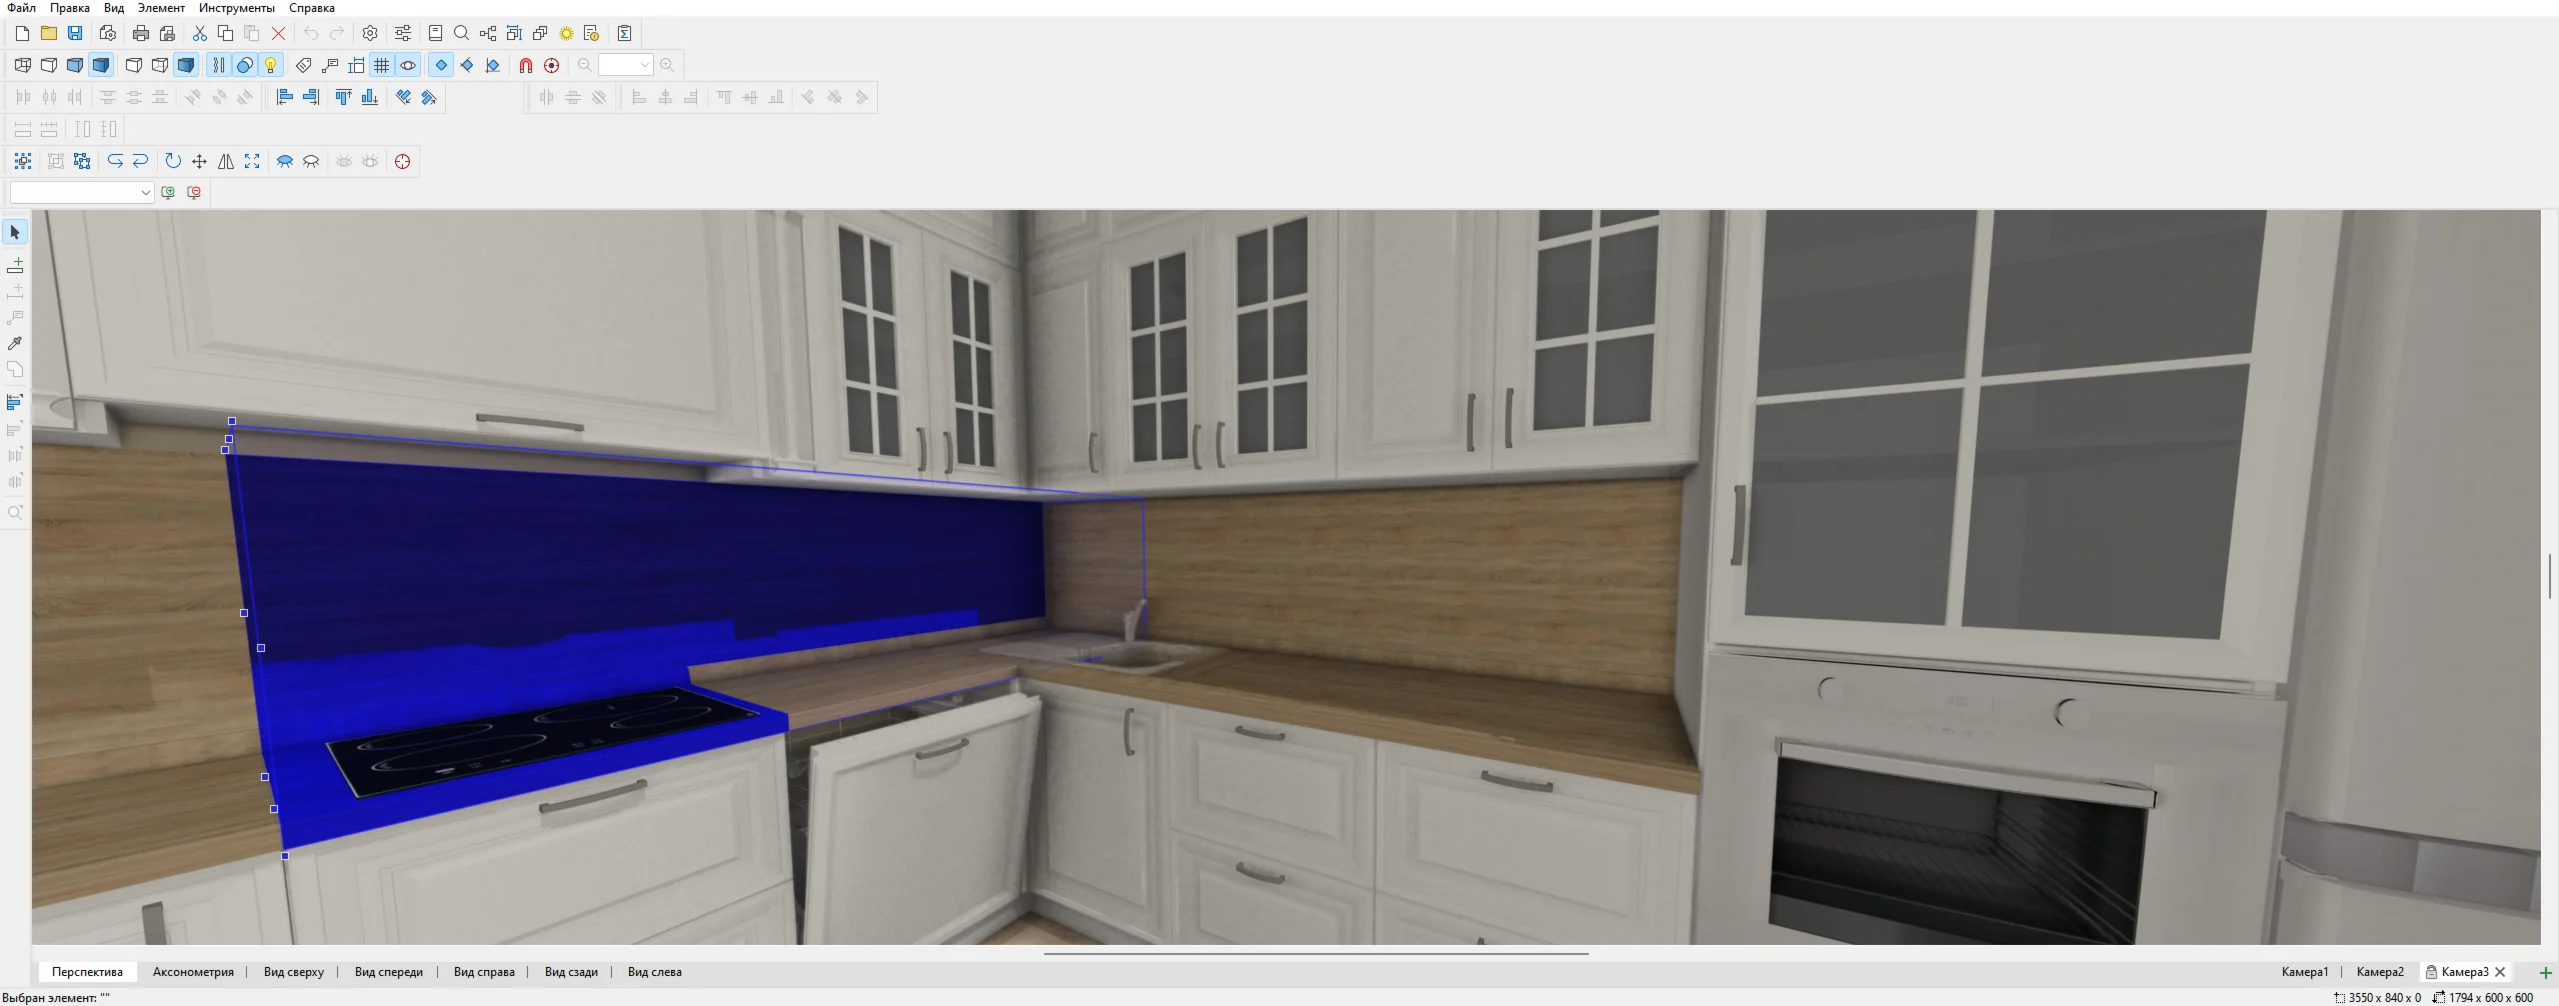Click the select-all dotted frame icon
2559x1006 pixels.
coord(23,161)
